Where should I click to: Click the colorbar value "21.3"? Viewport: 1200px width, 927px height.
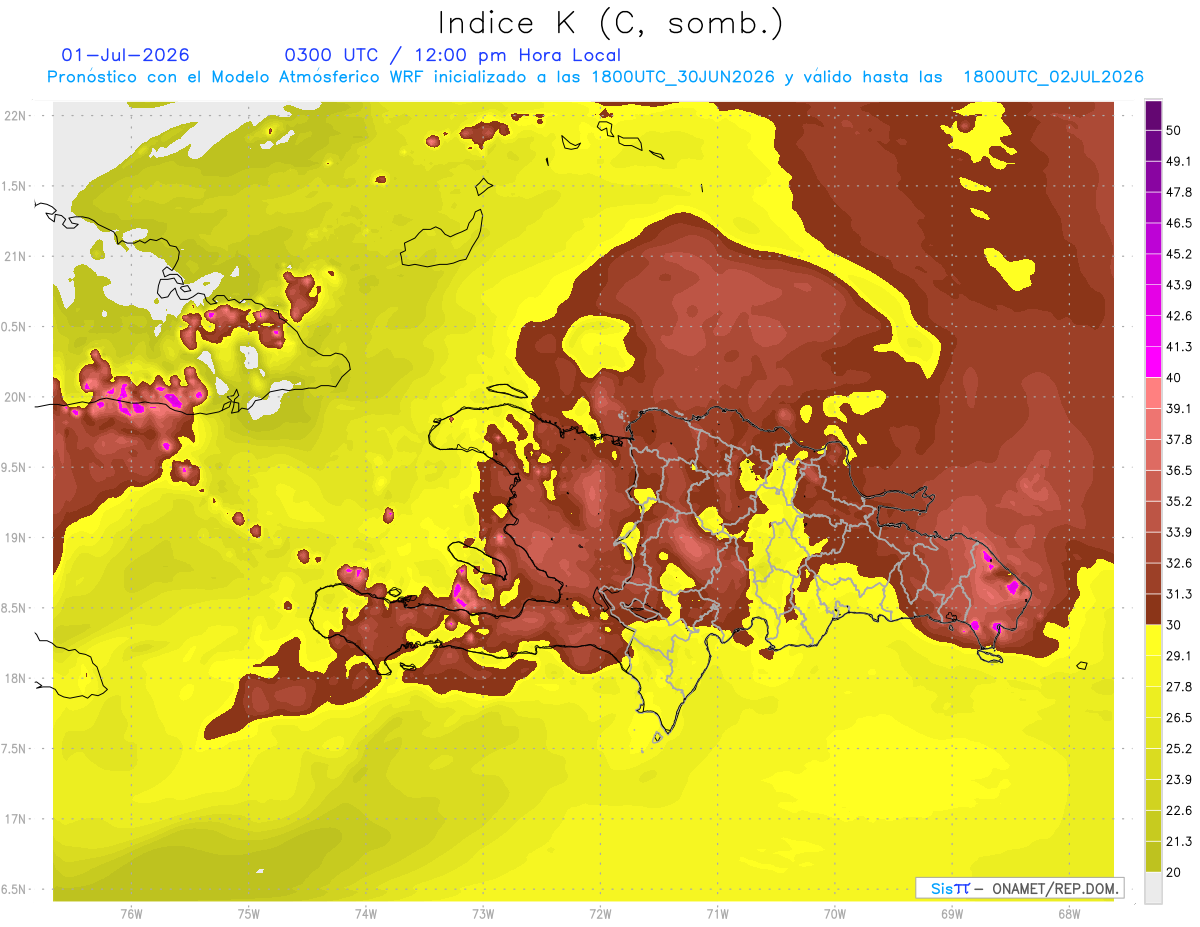(1178, 842)
